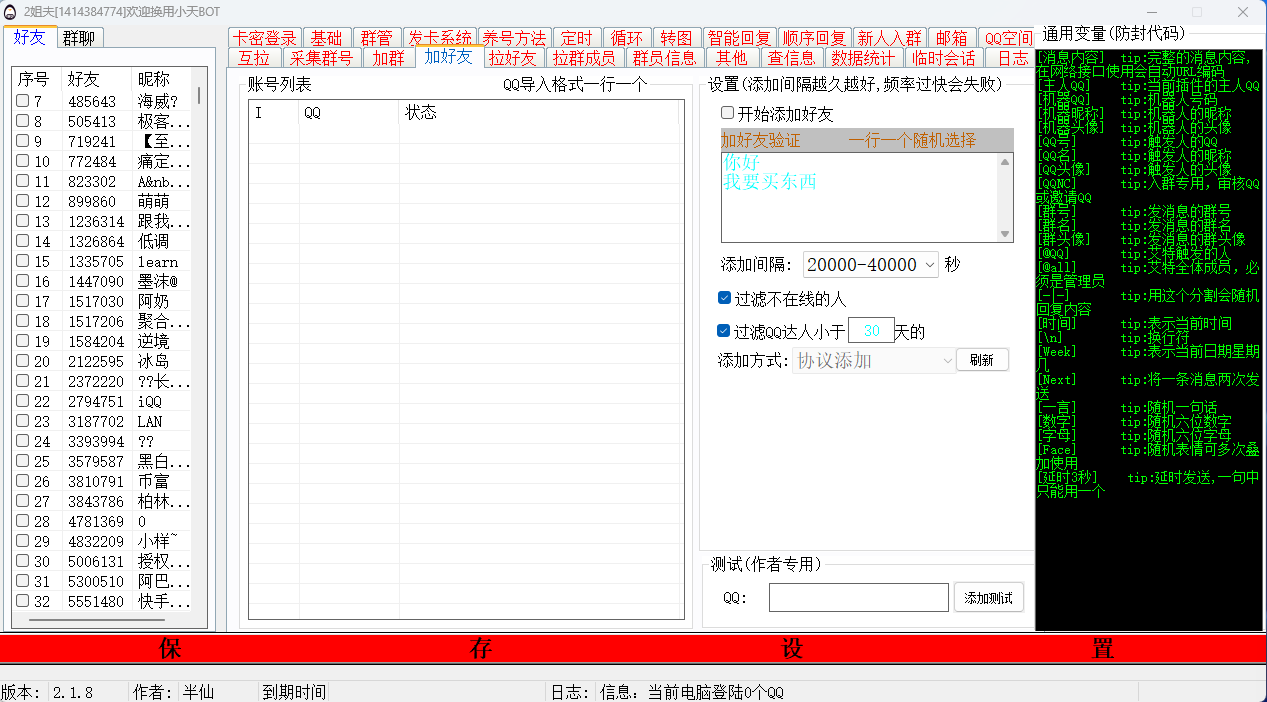Click the red 保存设置 save bar
The image size is (1267, 702).
(633, 648)
